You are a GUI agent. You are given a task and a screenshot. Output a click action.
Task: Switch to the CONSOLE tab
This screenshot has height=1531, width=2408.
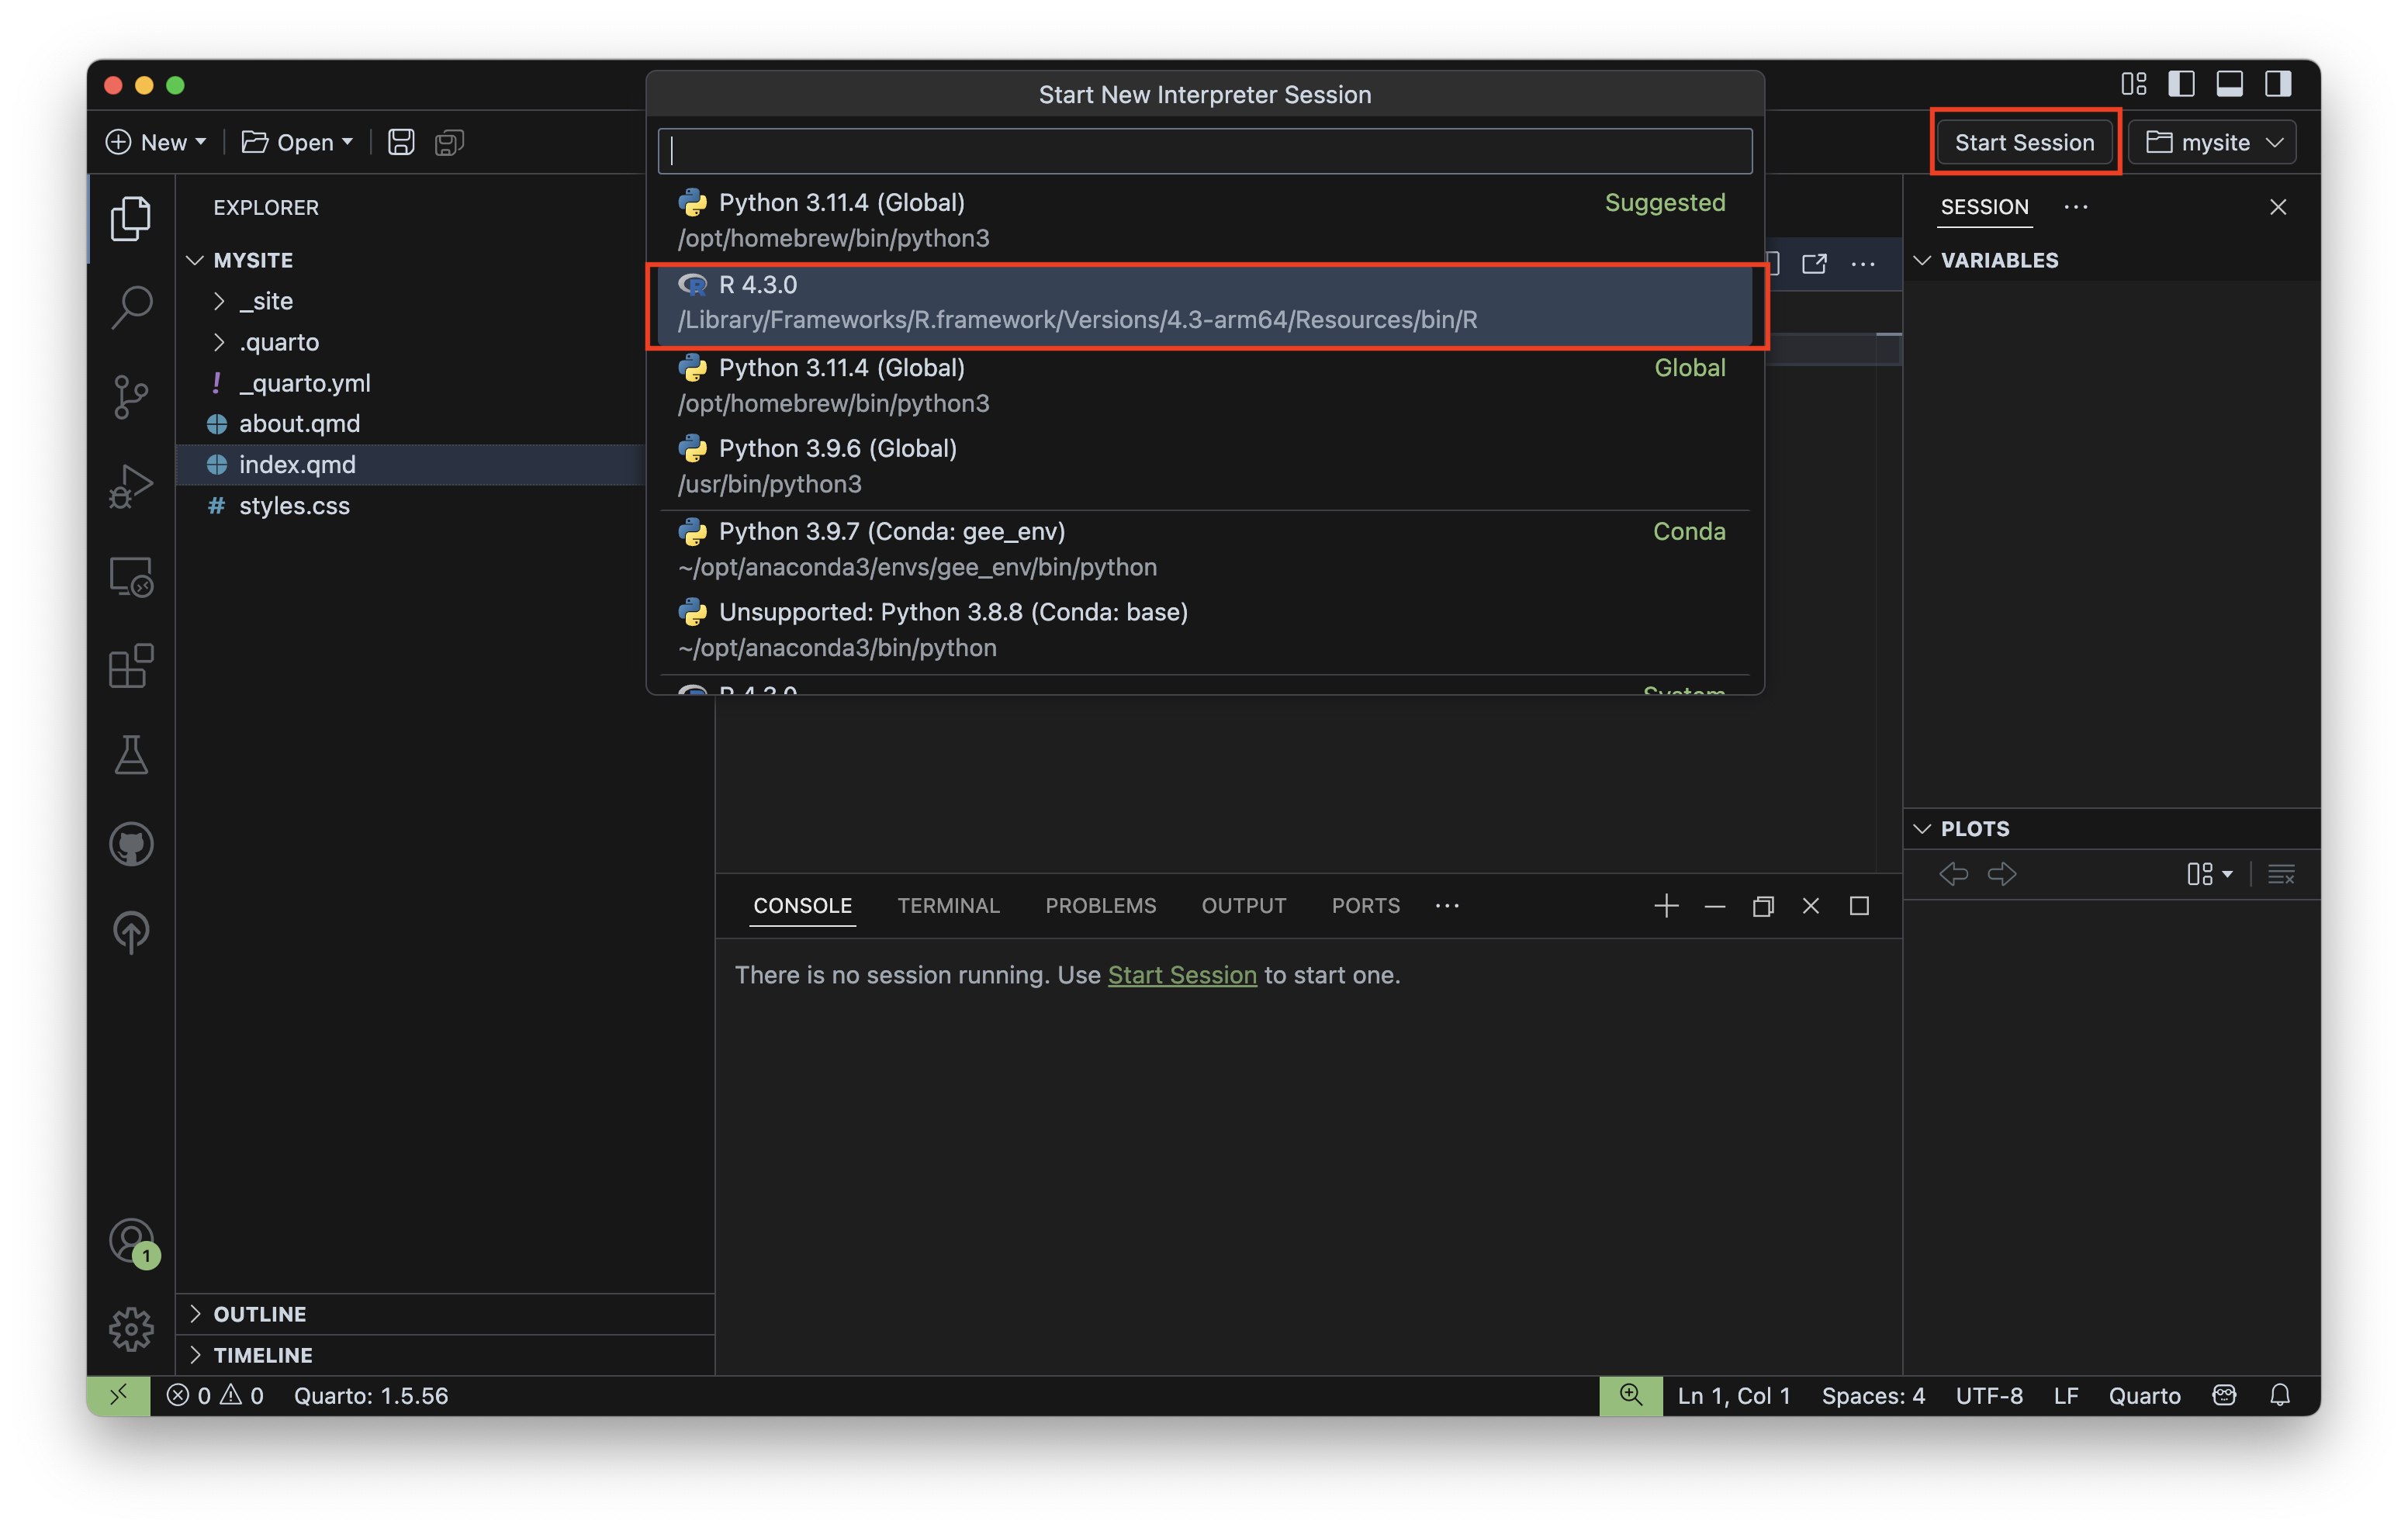pyautogui.click(x=802, y=906)
